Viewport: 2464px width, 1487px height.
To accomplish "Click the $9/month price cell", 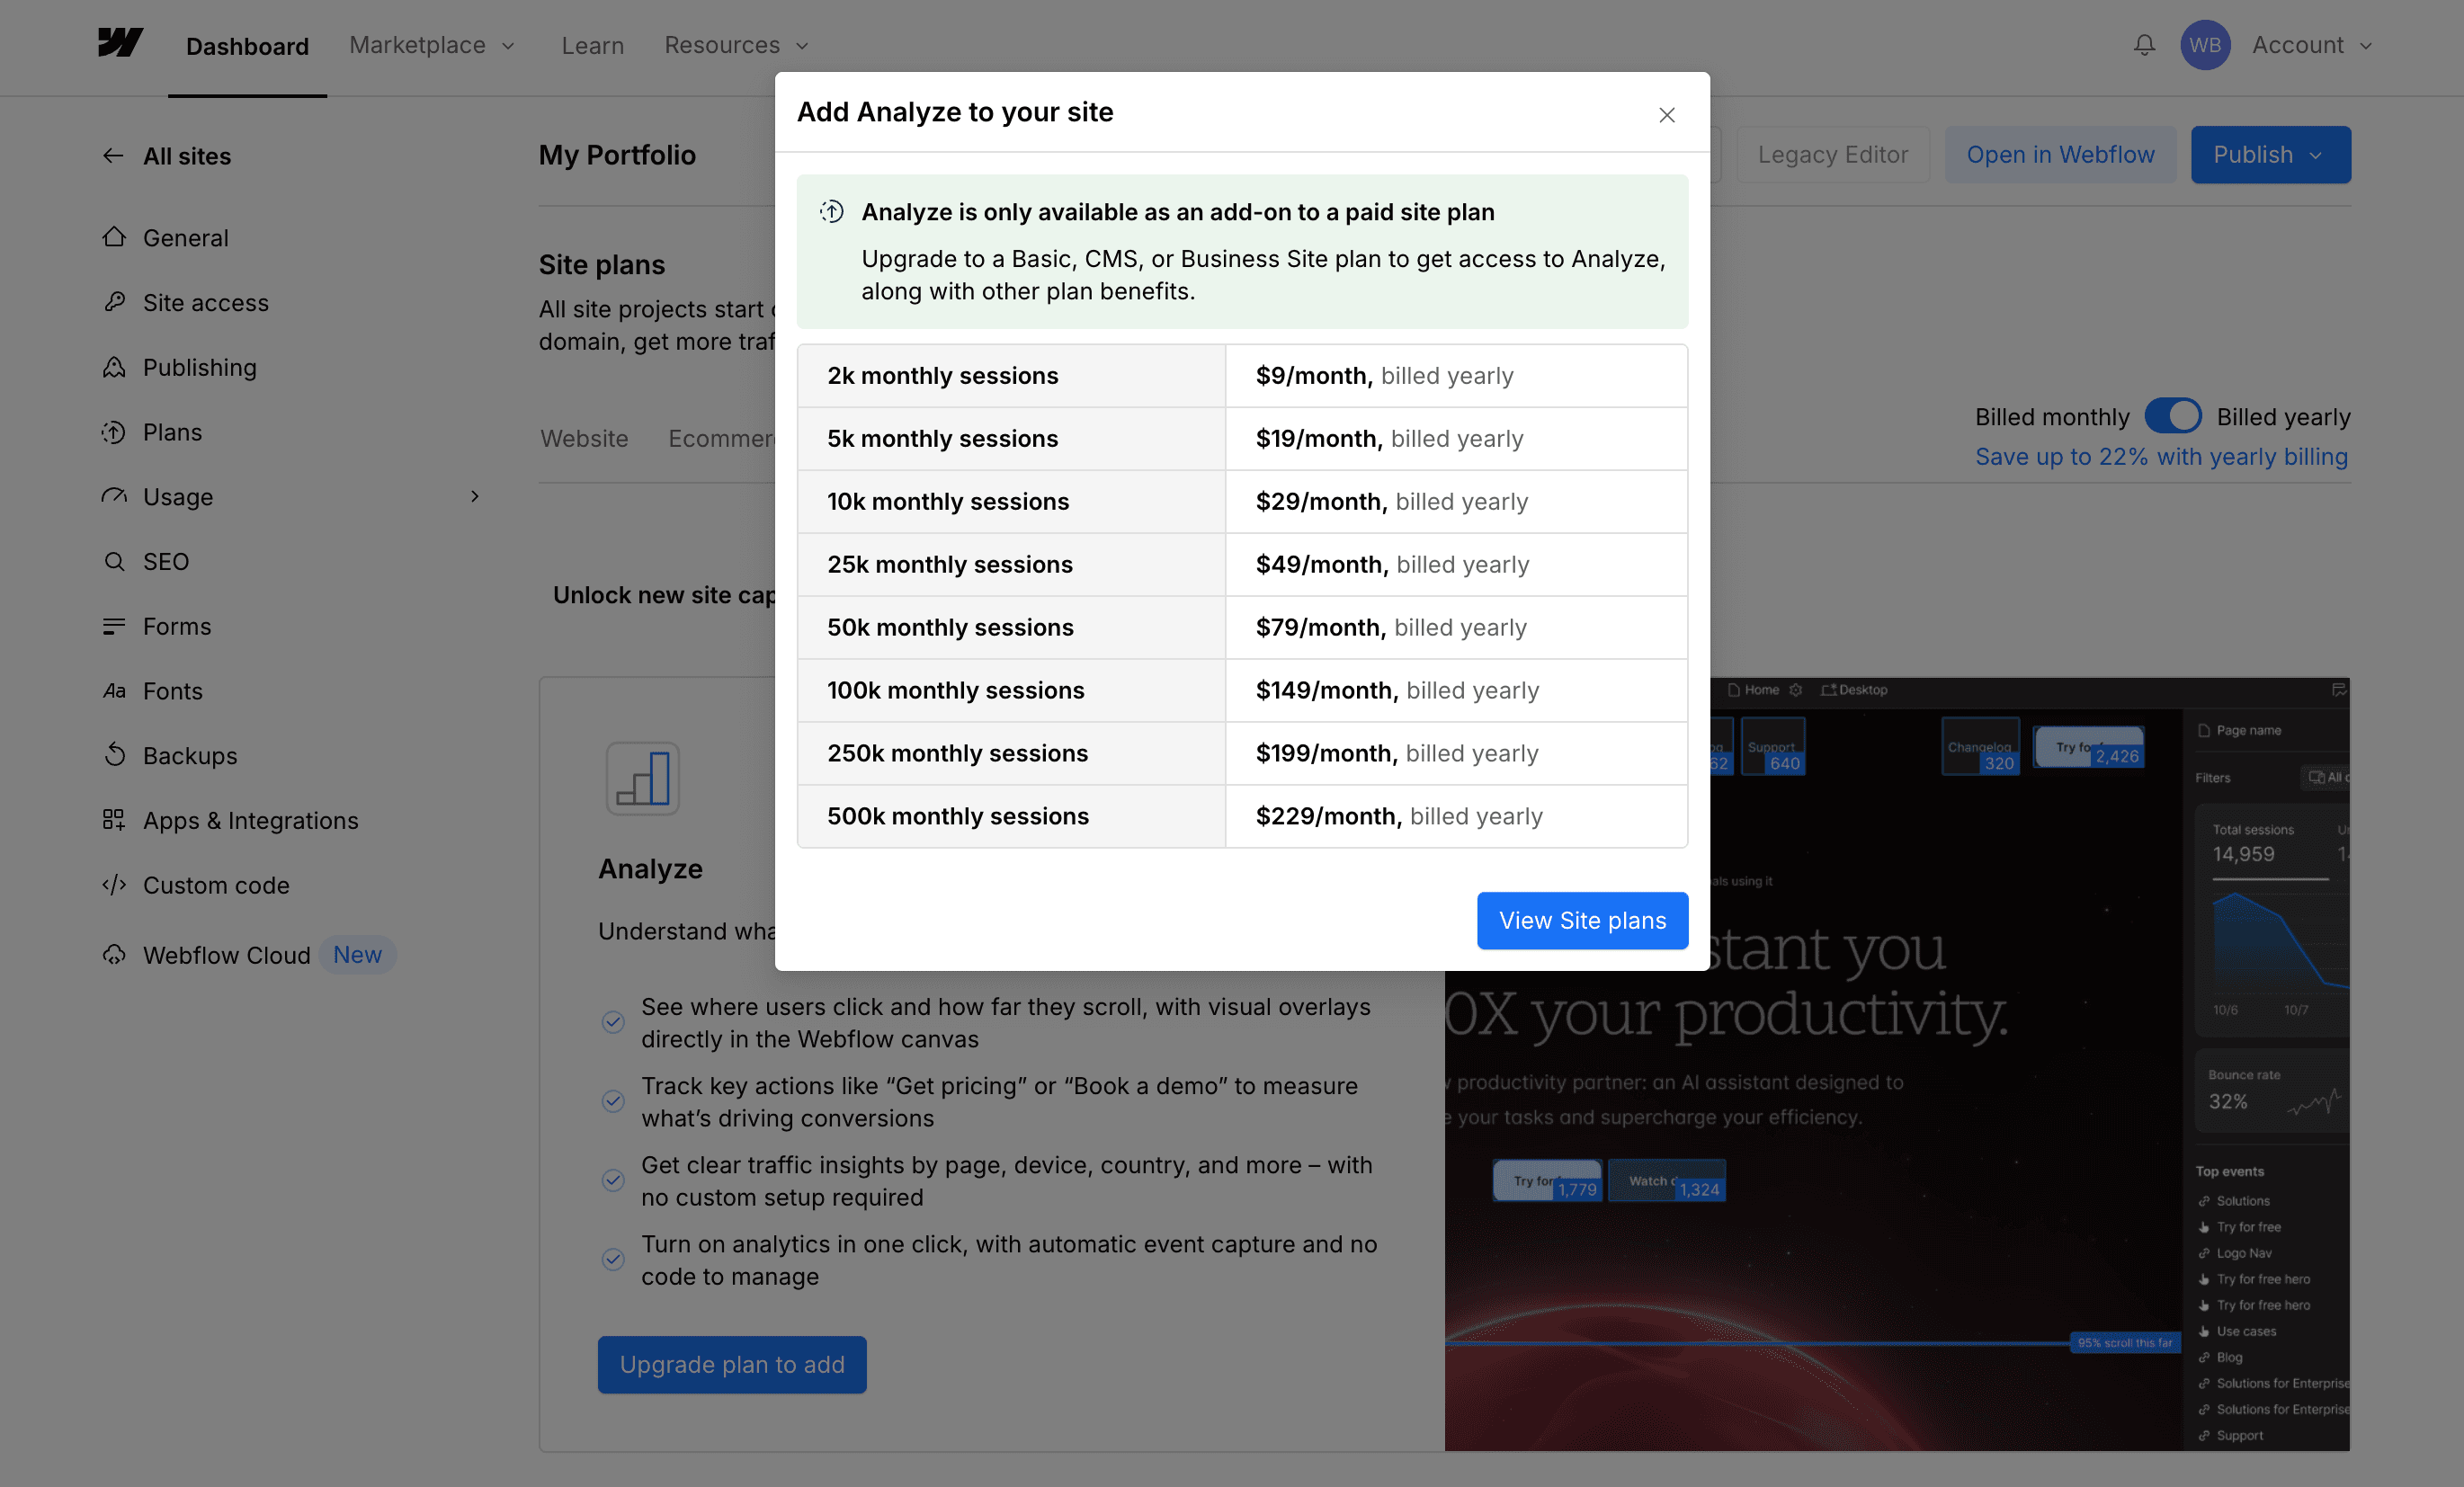I will [1456, 376].
